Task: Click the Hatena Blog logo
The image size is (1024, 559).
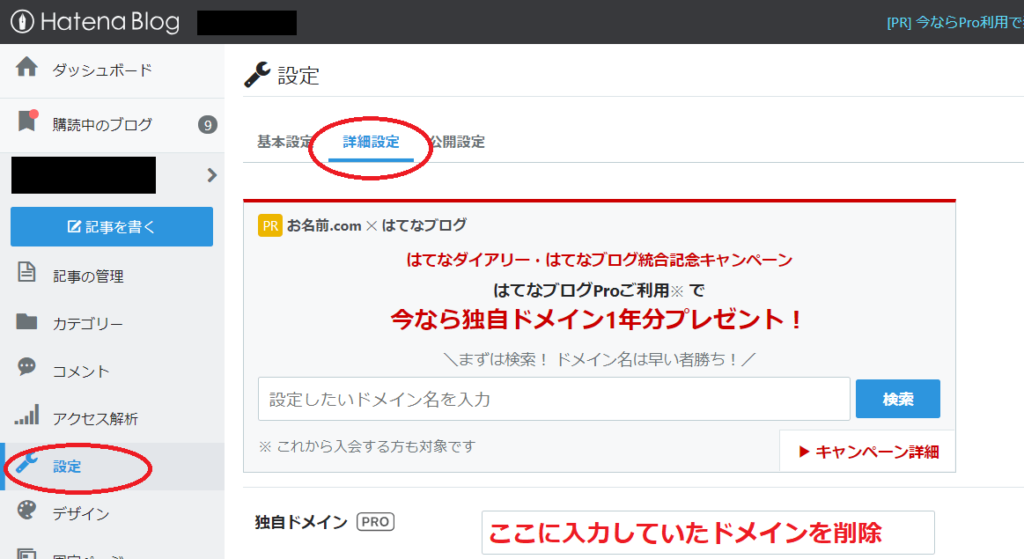Action: [95, 22]
